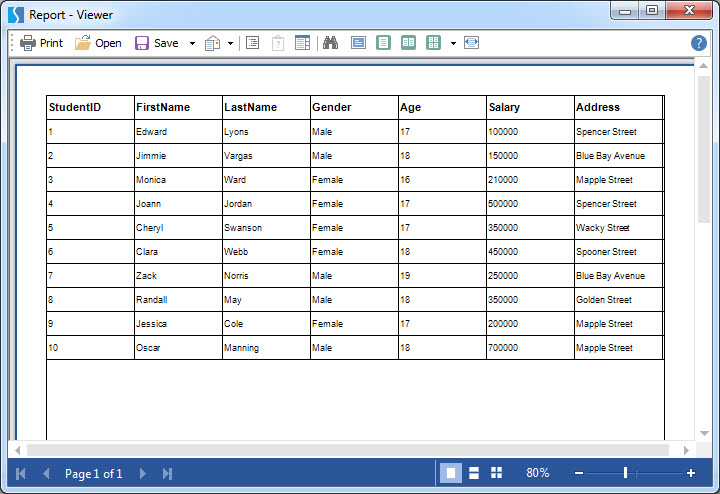Click the toolbar drag grip handle
The width and height of the screenshot is (720, 494).
12,43
